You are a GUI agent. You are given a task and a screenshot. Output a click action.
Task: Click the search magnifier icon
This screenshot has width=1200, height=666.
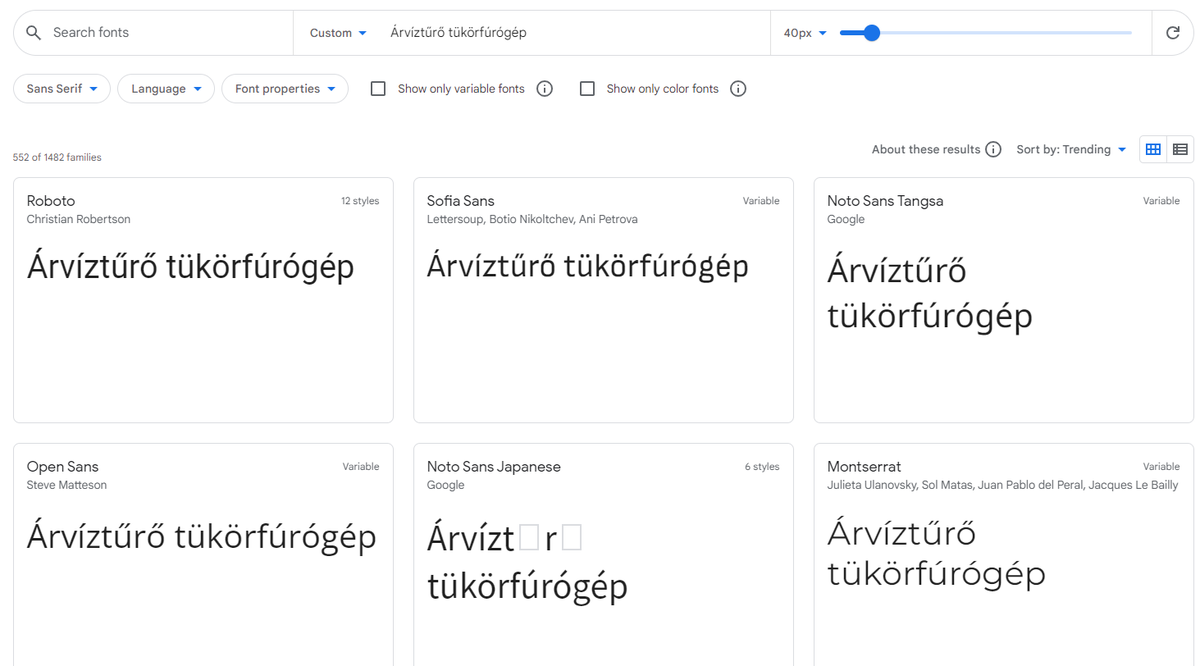point(33,32)
